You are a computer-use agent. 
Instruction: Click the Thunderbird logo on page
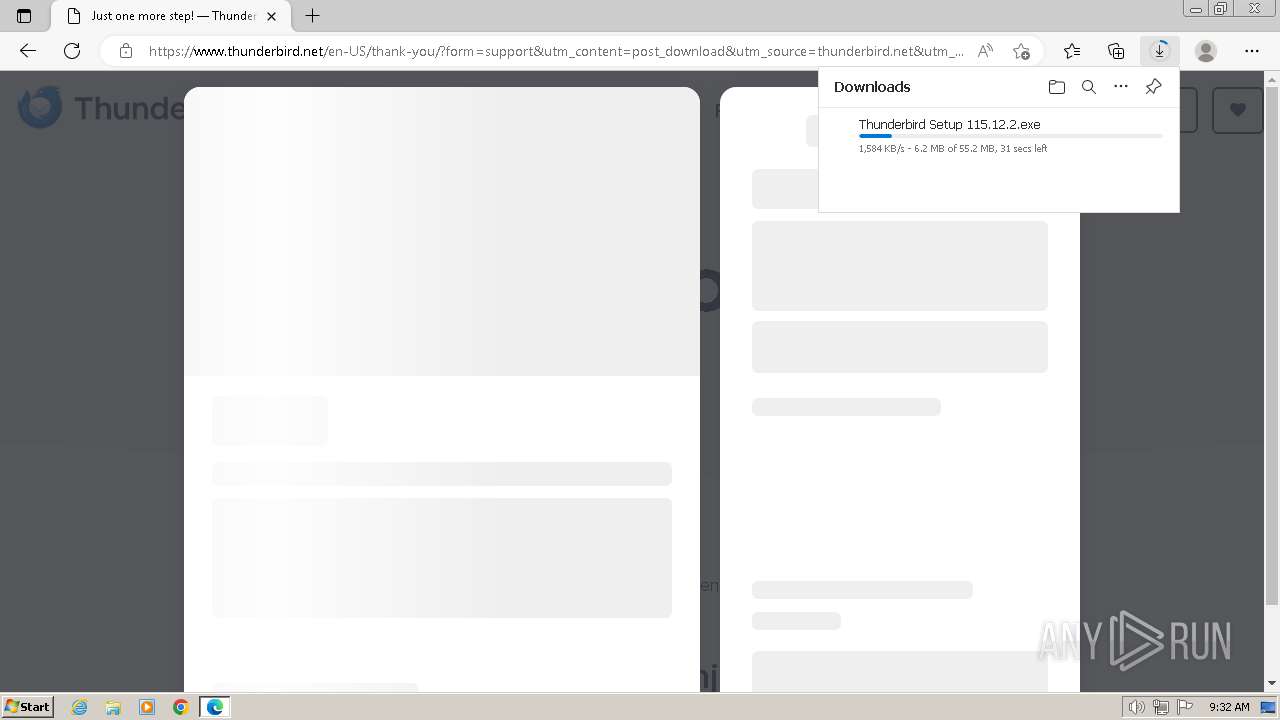pos(101,108)
